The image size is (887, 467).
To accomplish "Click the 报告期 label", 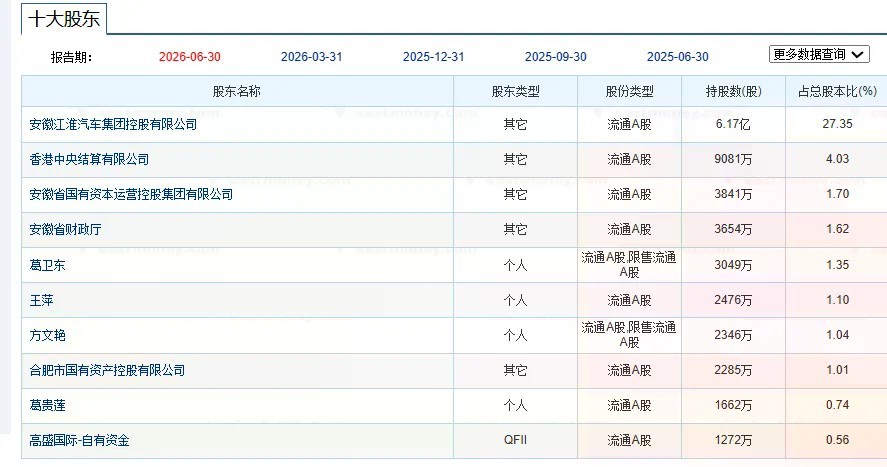I will 71,57.
